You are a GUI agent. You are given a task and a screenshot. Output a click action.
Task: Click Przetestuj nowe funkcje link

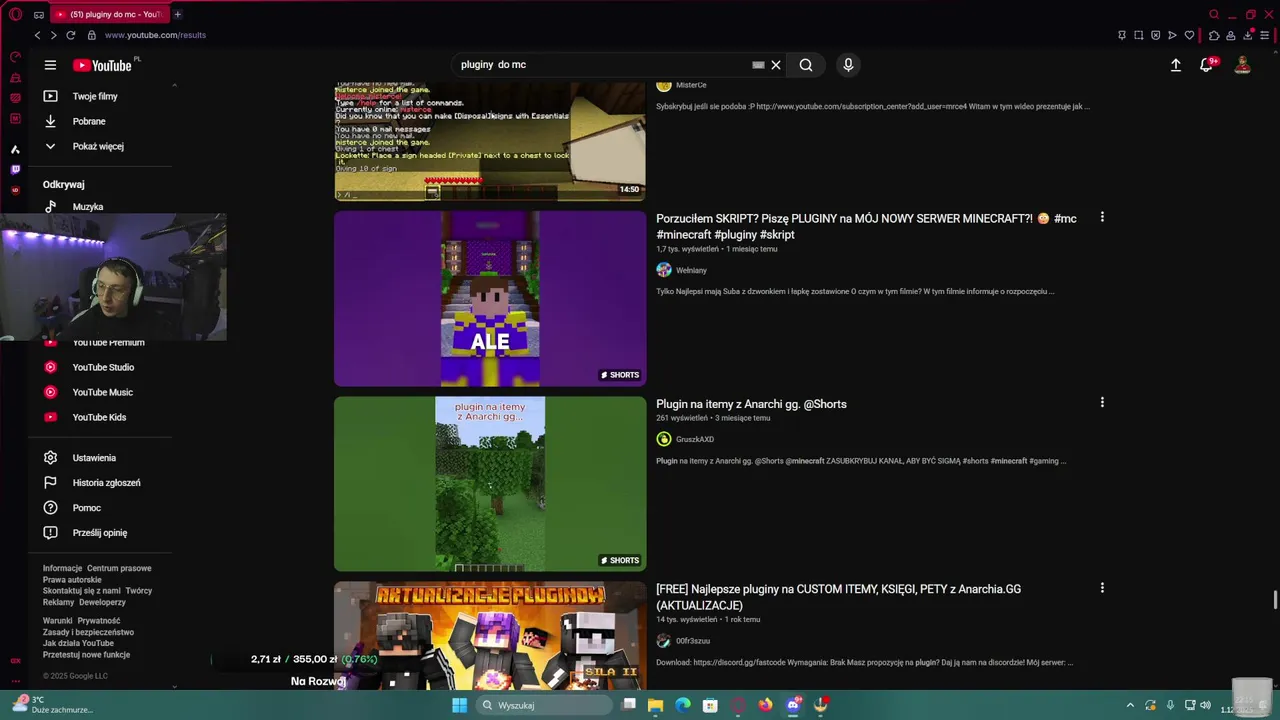(86, 655)
